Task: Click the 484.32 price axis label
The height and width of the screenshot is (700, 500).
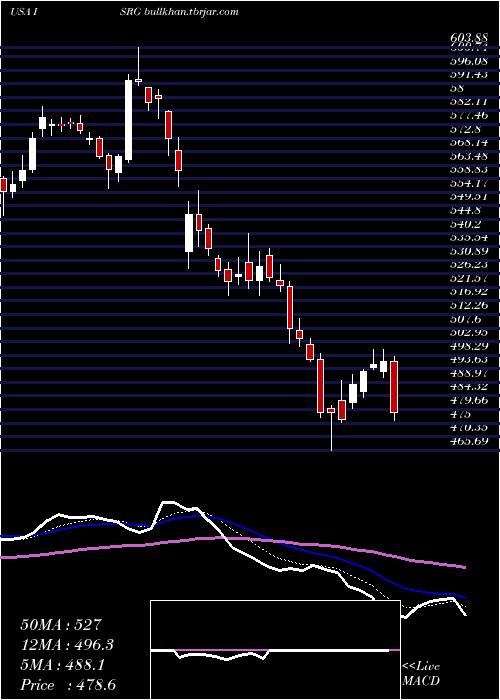Action: click(x=468, y=387)
